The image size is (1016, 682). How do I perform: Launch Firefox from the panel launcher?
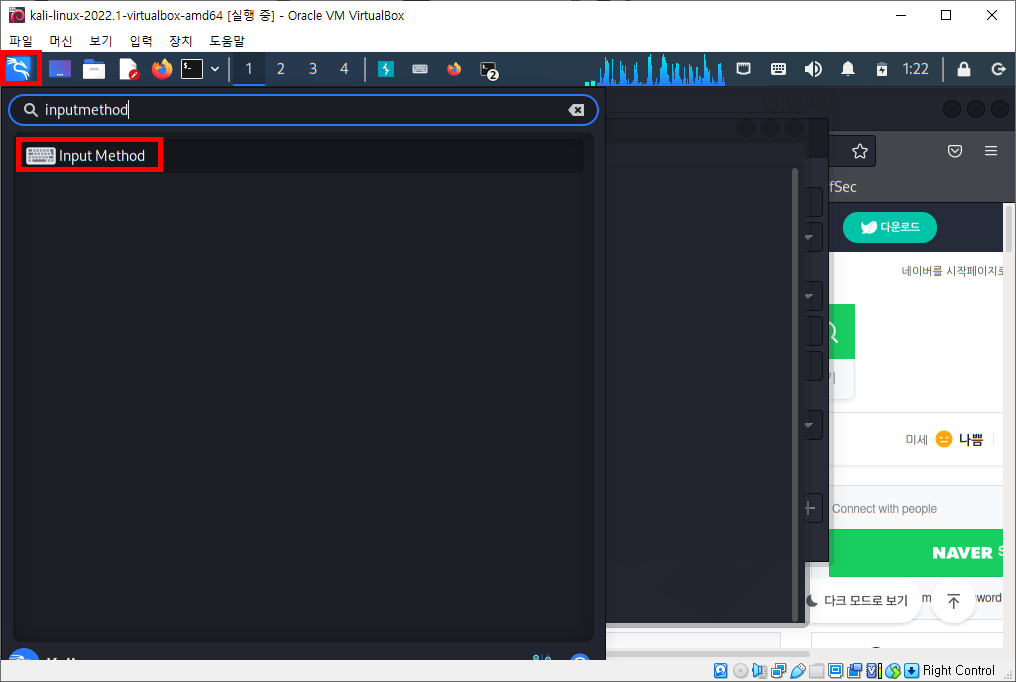tap(162, 69)
